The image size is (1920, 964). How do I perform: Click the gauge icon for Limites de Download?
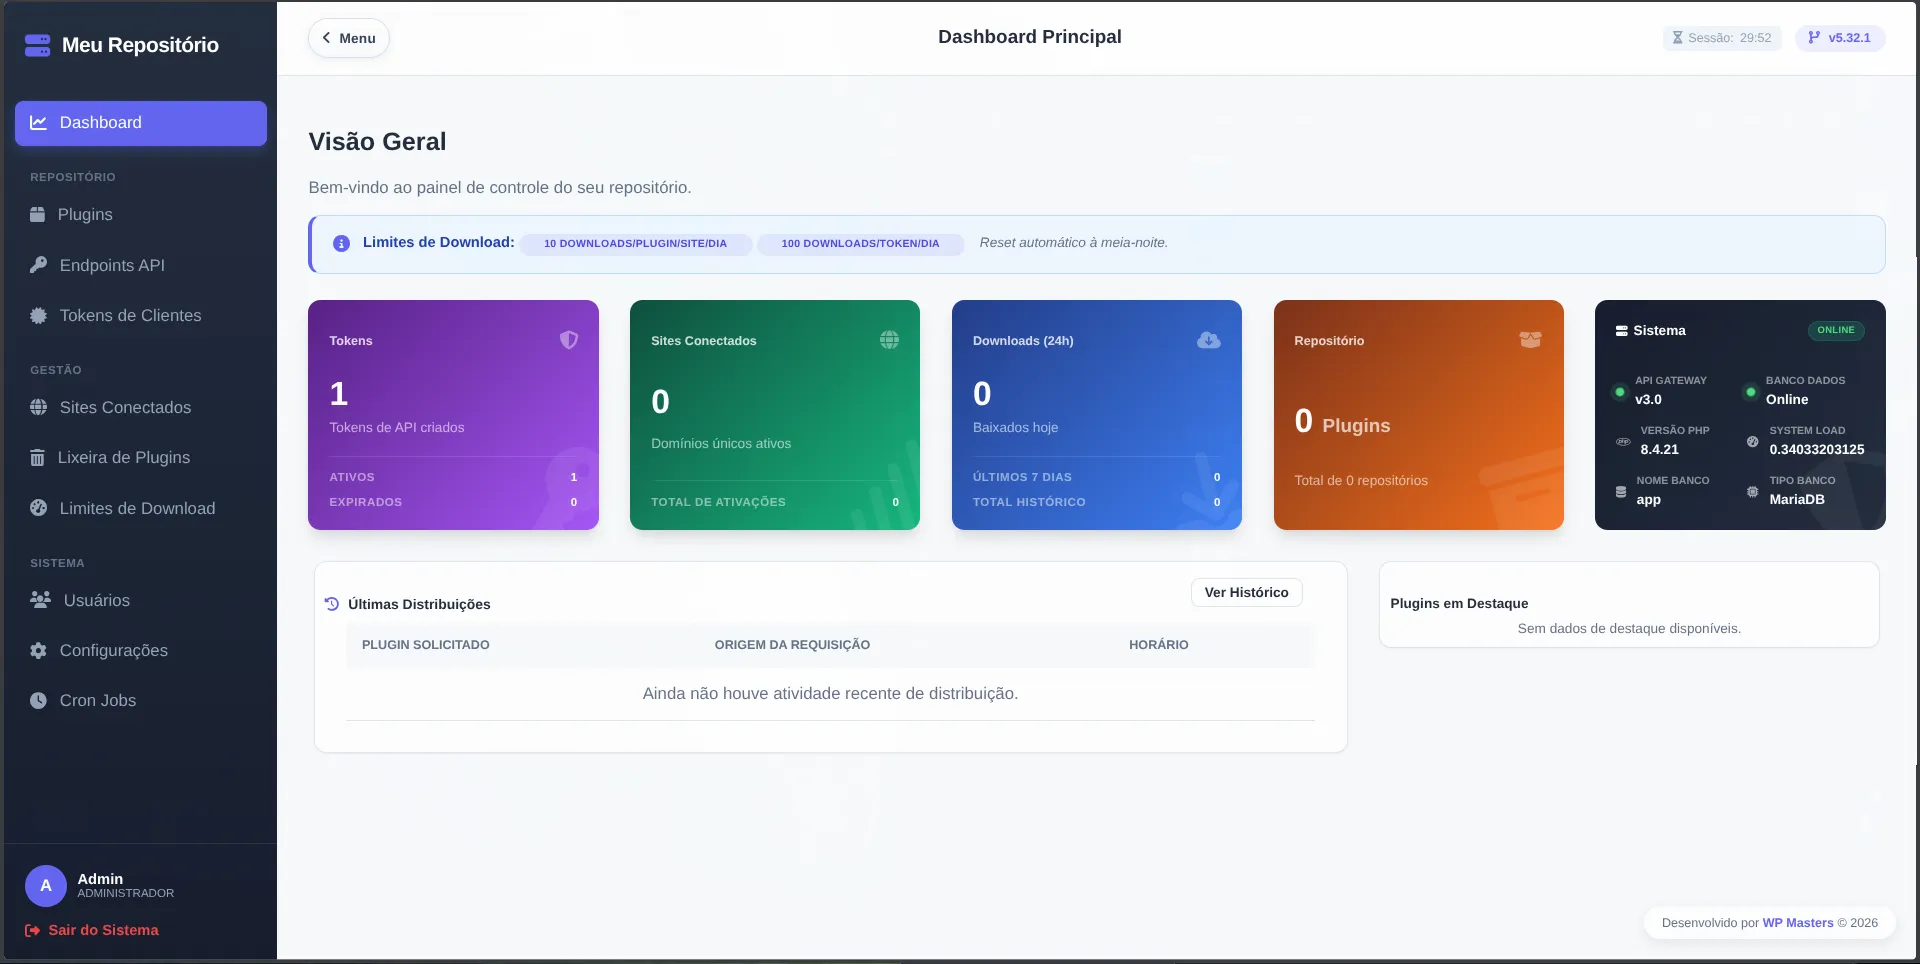click(x=38, y=508)
